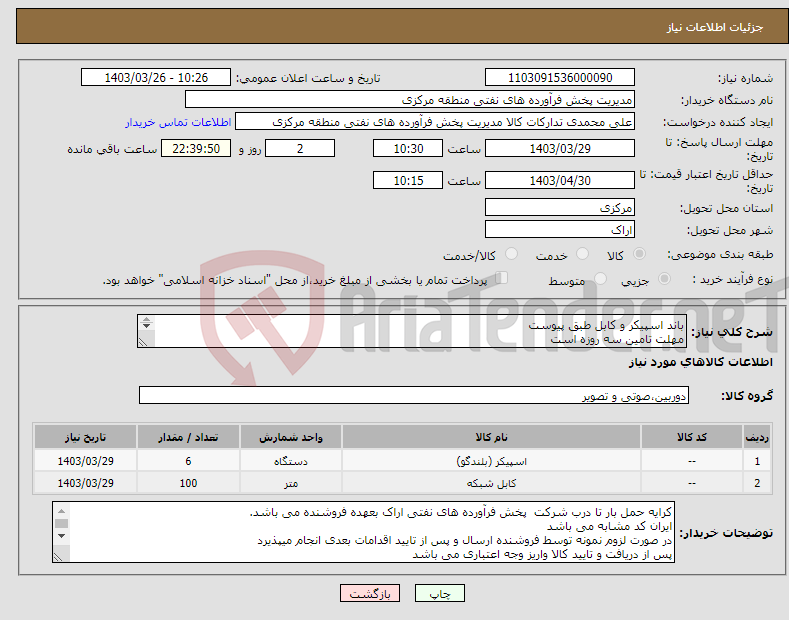Click need date 1403/03/29 in cable row

[86, 483]
